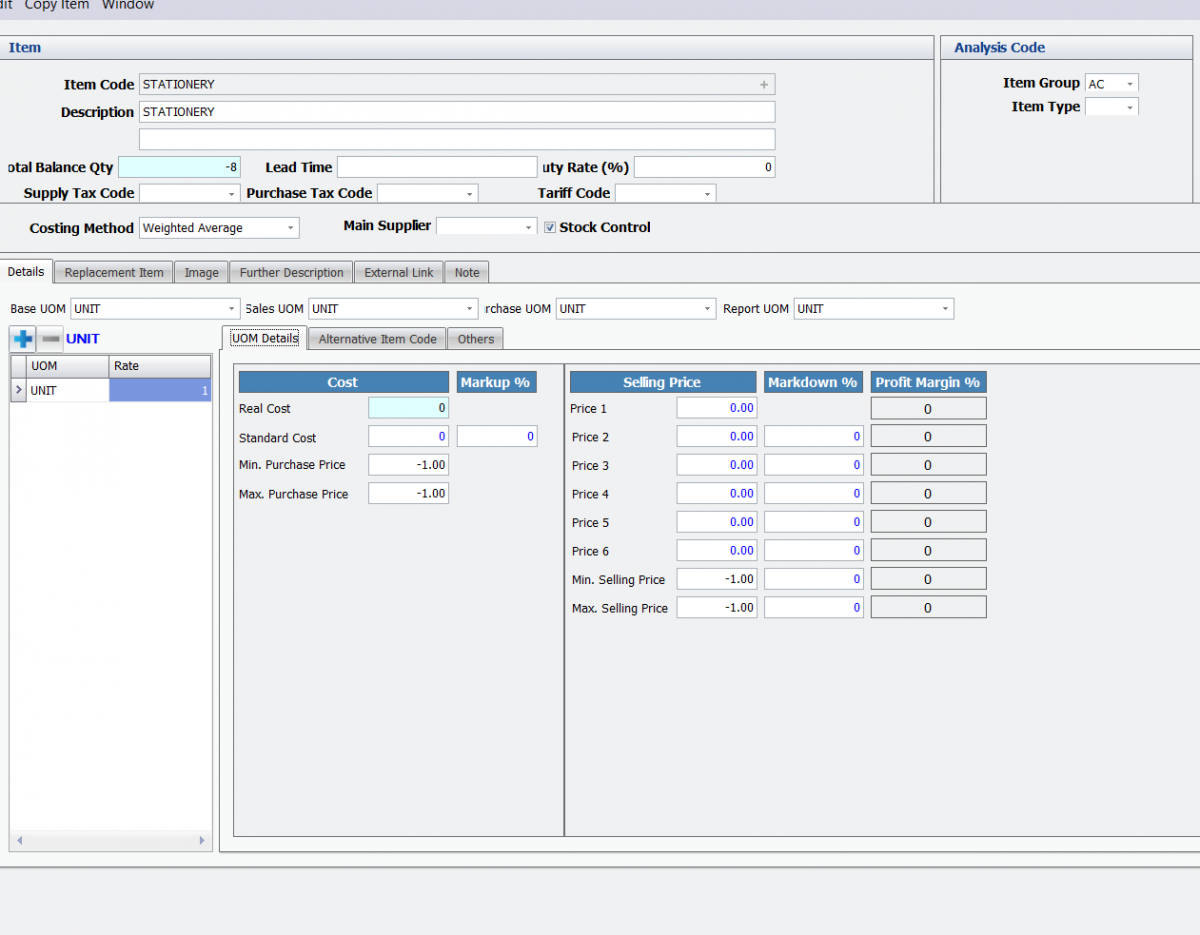Switch to the Alternative Item Code tab
1200x935 pixels.
376,339
